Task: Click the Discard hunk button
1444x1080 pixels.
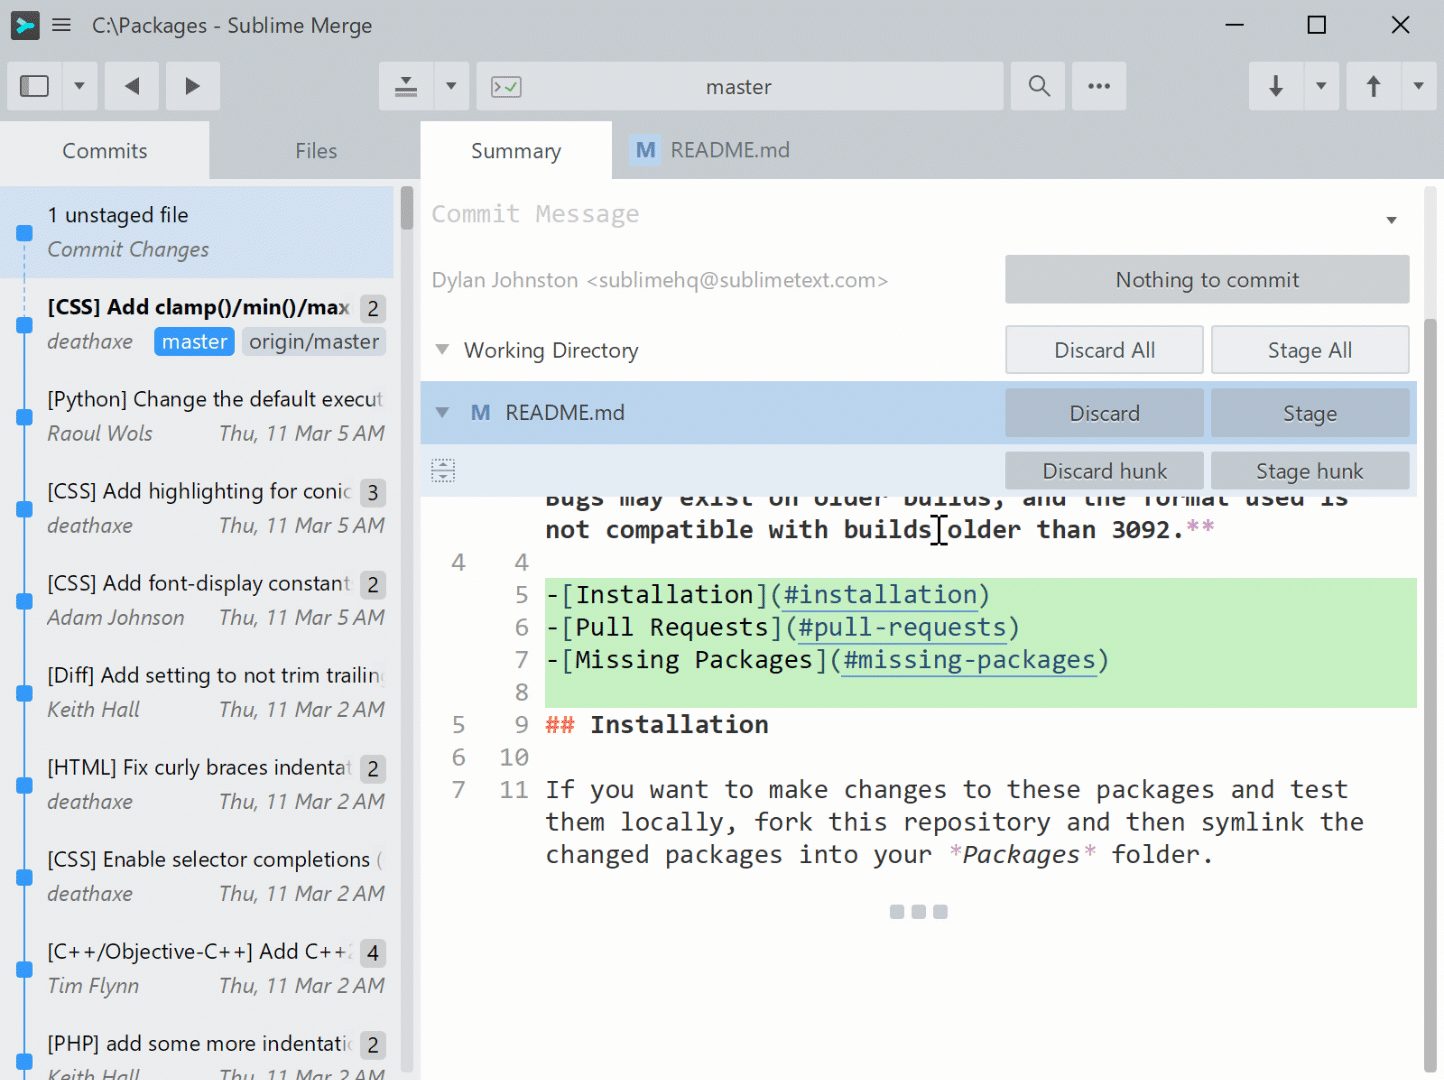Action: (1104, 471)
